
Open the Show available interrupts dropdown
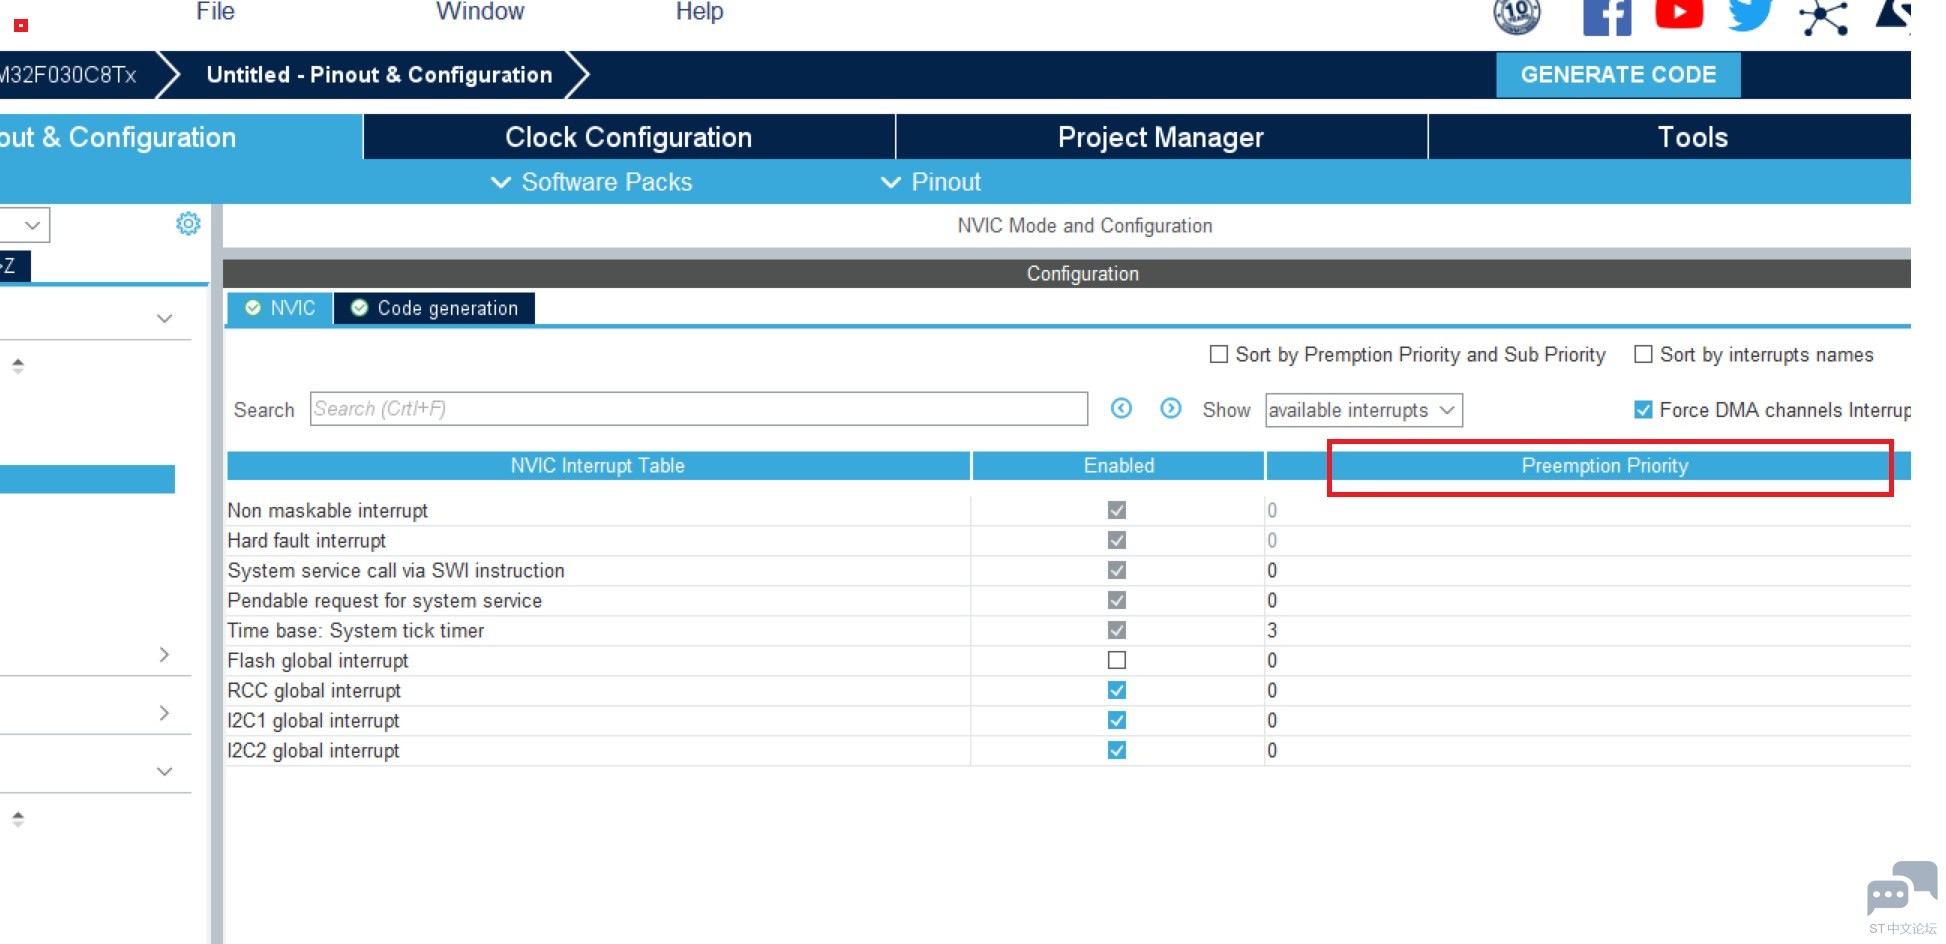tap(1363, 410)
